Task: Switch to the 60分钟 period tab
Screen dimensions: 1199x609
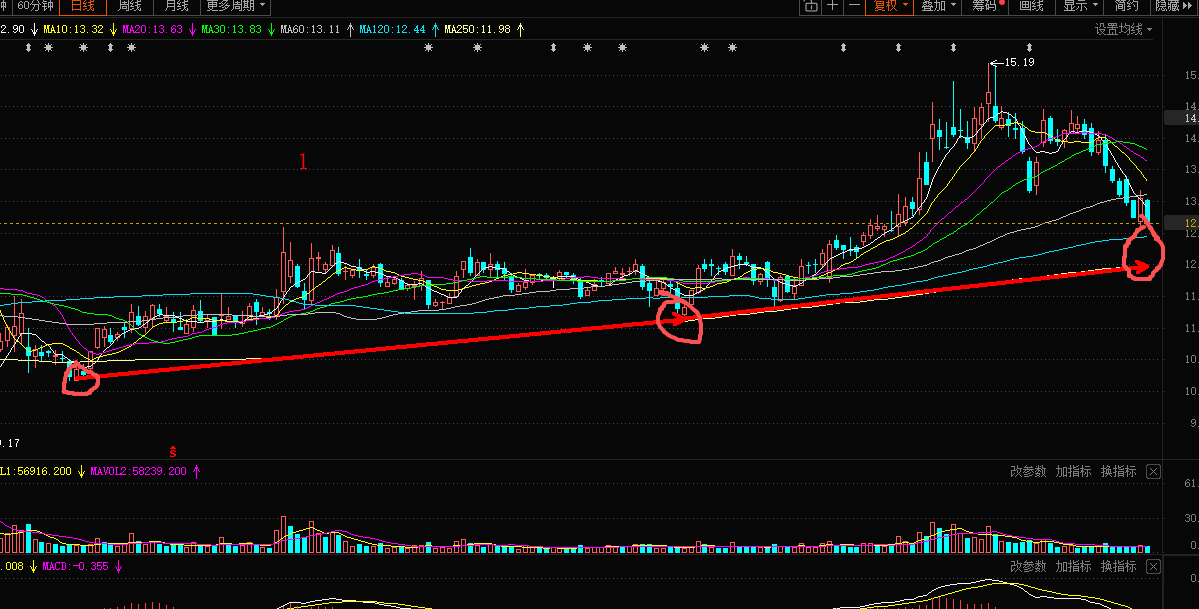Action: pos(35,6)
